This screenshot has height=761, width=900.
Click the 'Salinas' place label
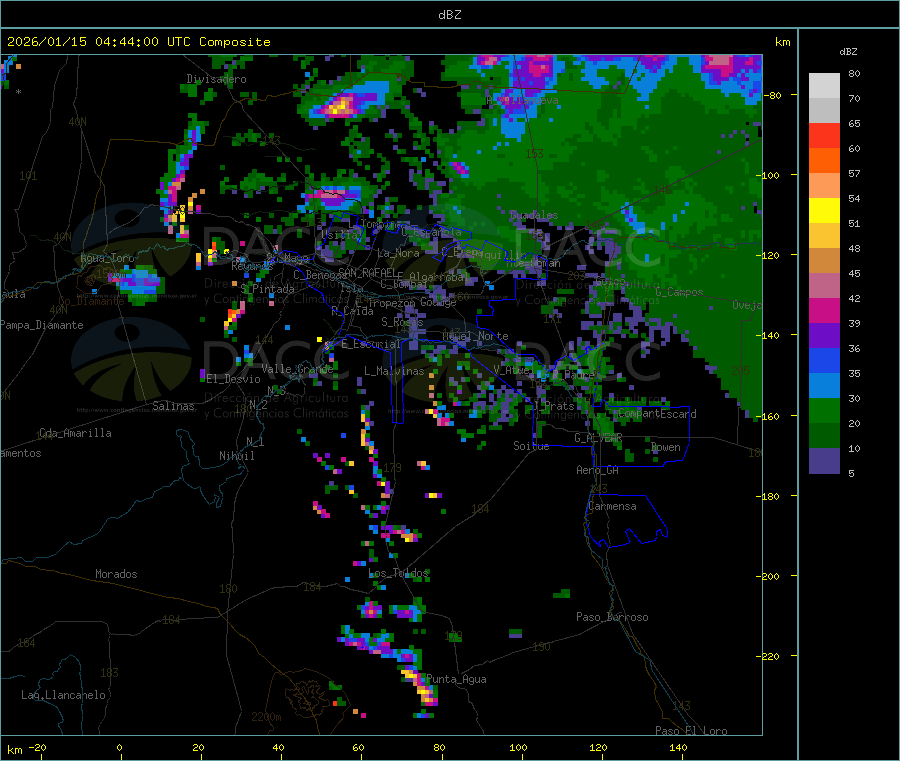pyautogui.click(x=173, y=406)
